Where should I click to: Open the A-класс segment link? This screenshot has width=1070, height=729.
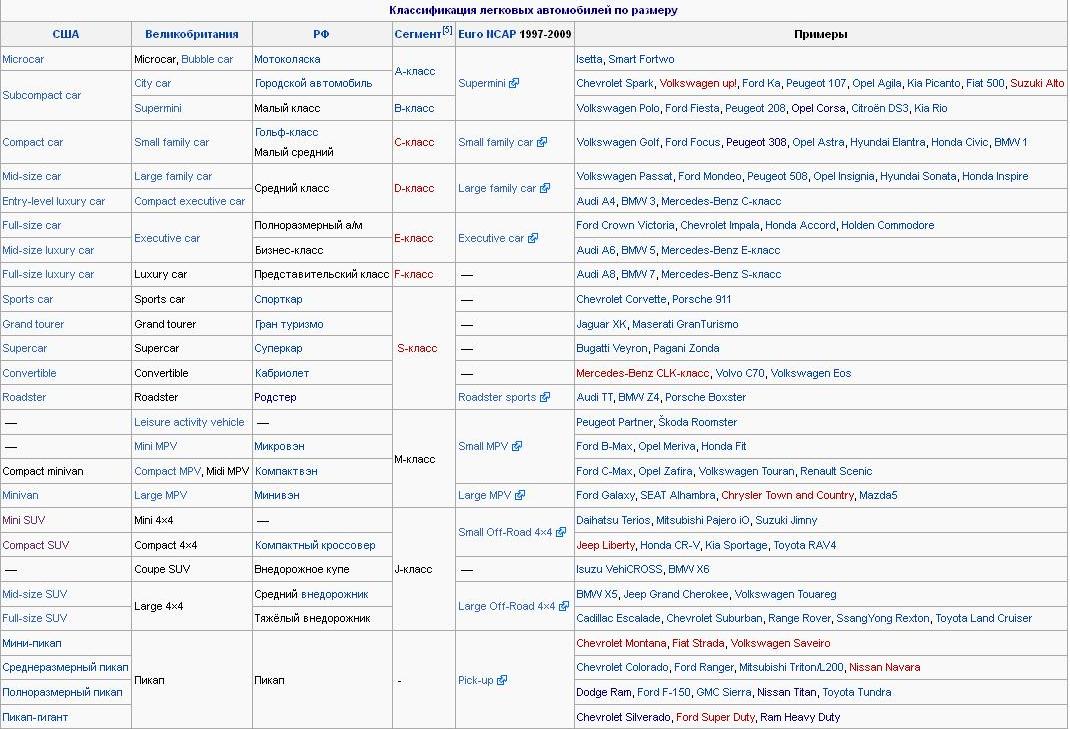(415, 71)
